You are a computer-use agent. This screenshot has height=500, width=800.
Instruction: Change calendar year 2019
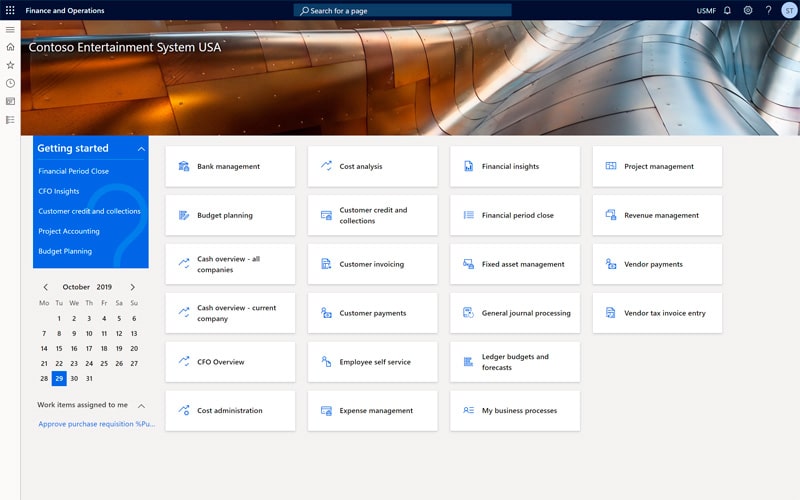point(104,287)
